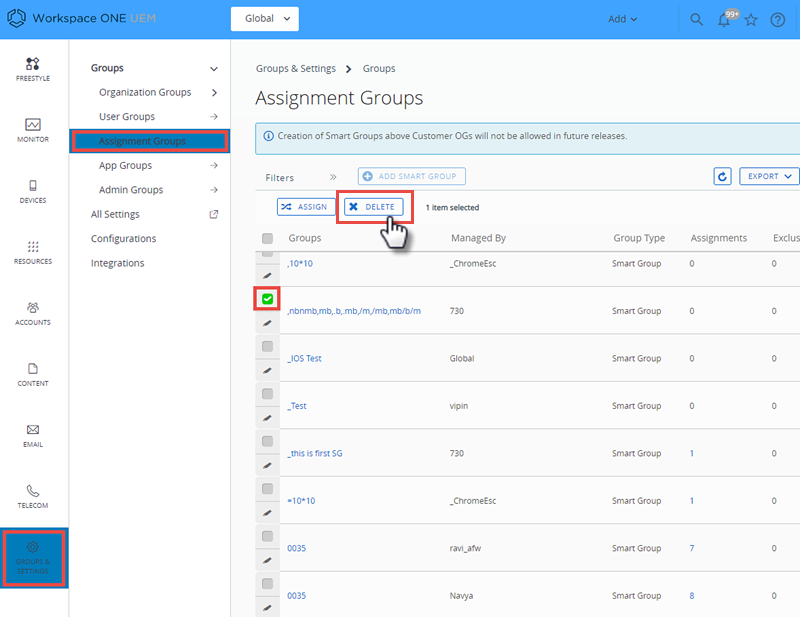Screen dimensions: 800x617
Task: Select Assignment Groups menu item
Action: click(149, 141)
